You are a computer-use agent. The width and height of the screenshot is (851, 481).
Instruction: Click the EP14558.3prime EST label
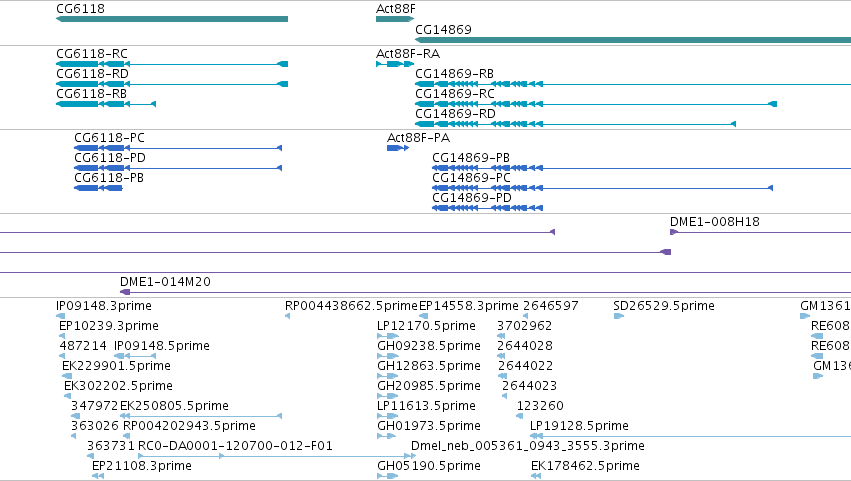click(x=469, y=306)
